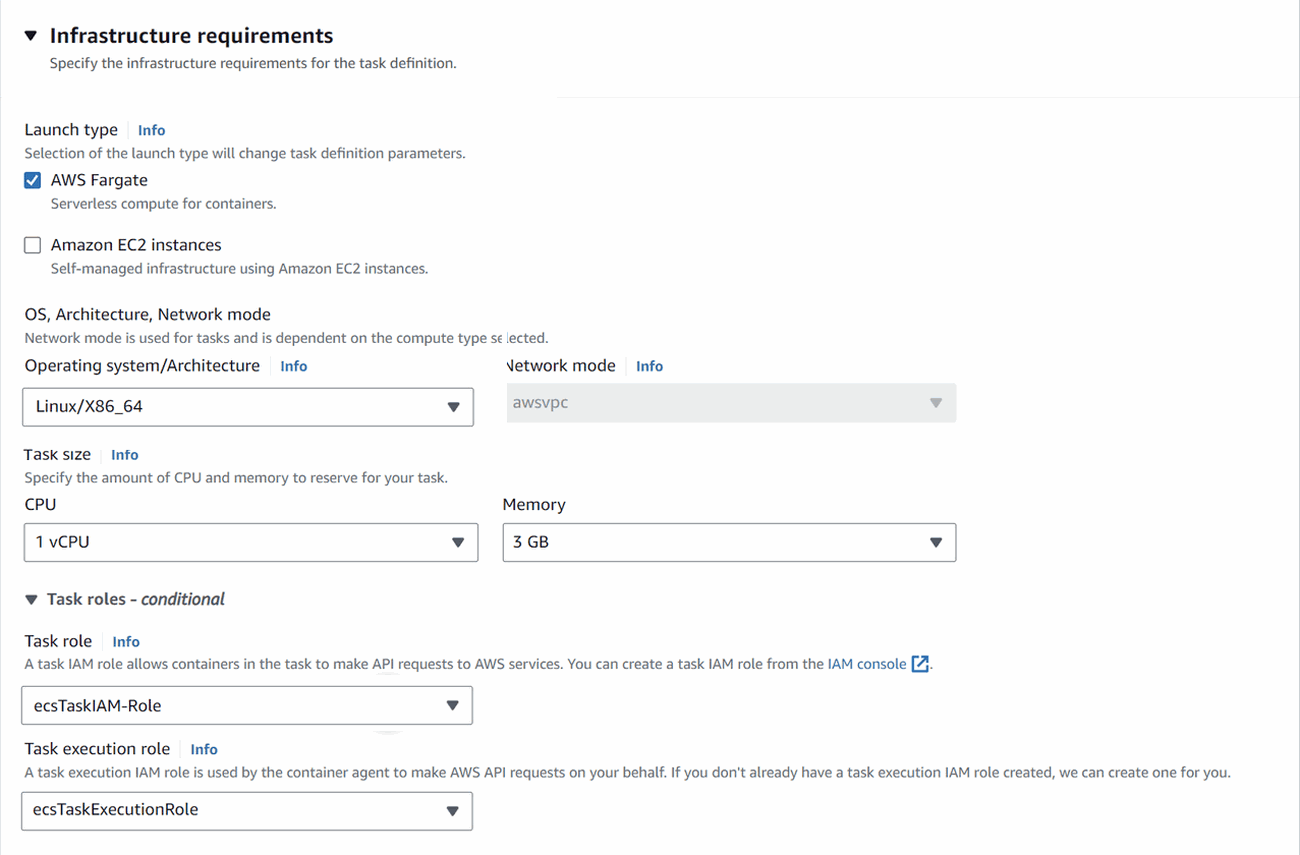1300x855 pixels.
Task: Click Info link beside Task execution role
Action: (203, 749)
